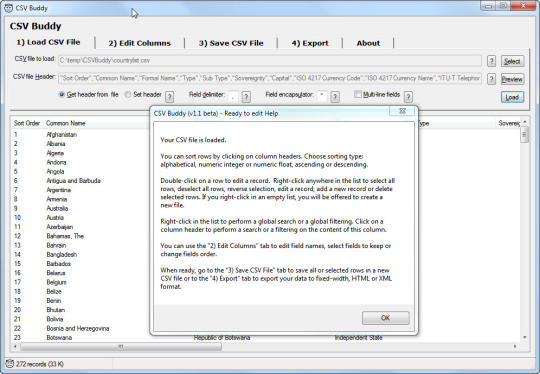Click the list's scroll right arrow
The image size is (540, 374).
point(515,346)
